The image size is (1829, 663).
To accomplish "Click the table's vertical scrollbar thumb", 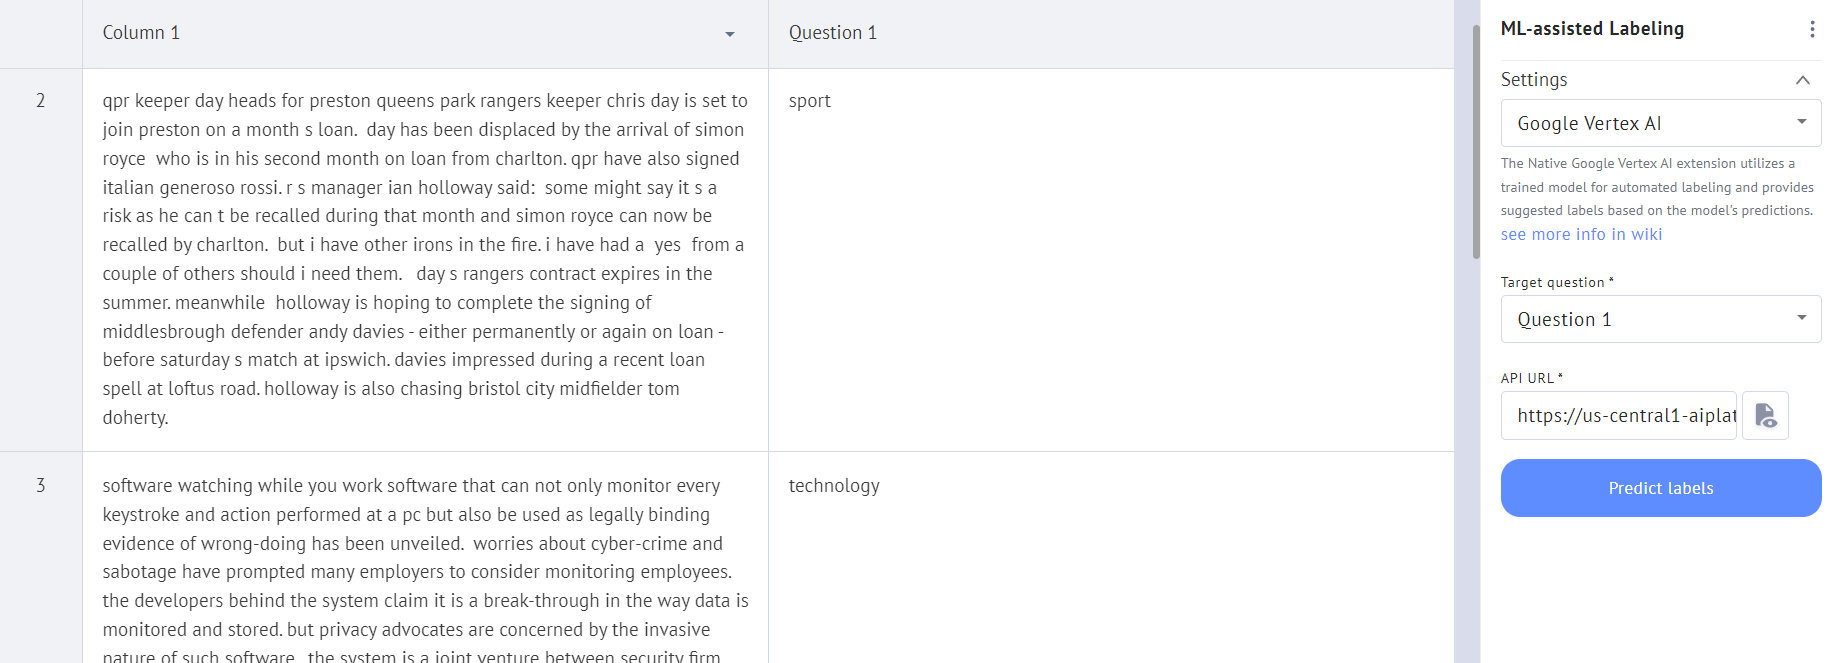I will click(x=1475, y=140).
